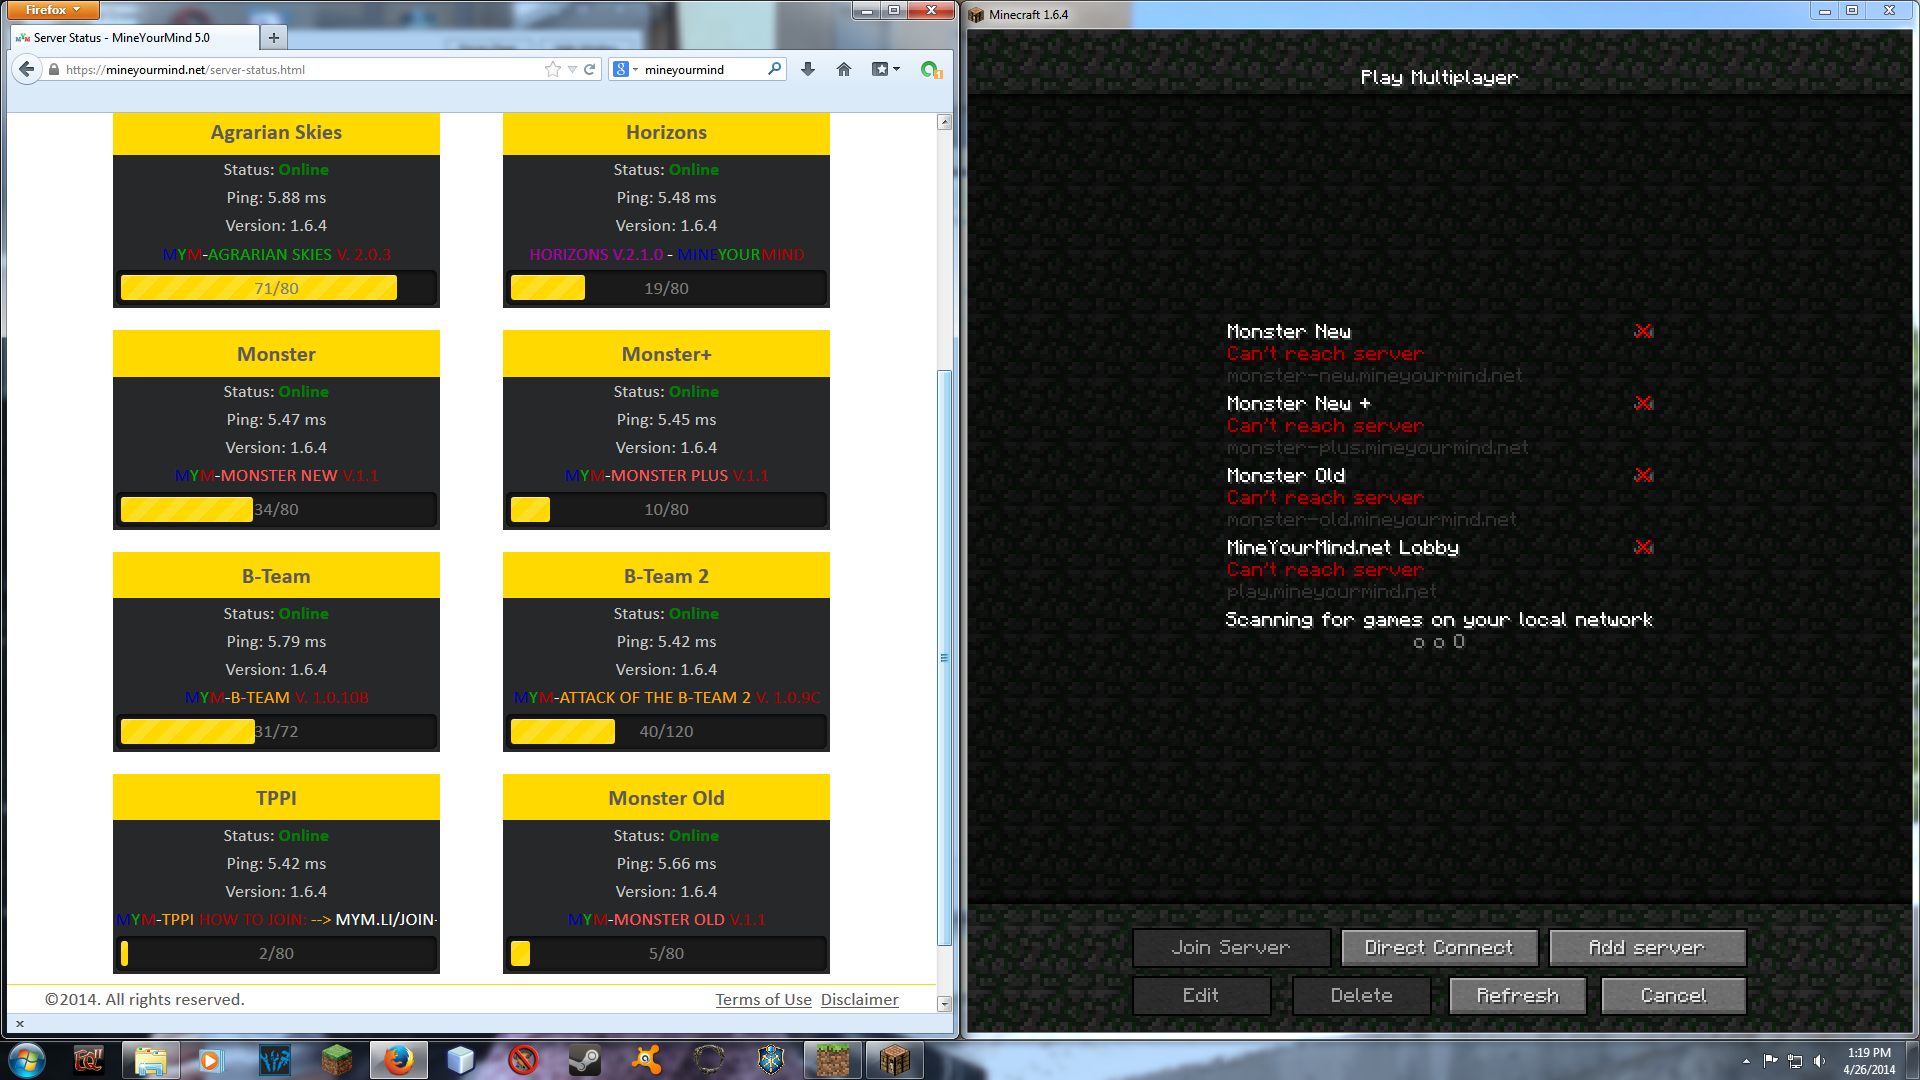Click the Monster Old server card heading

coord(666,798)
